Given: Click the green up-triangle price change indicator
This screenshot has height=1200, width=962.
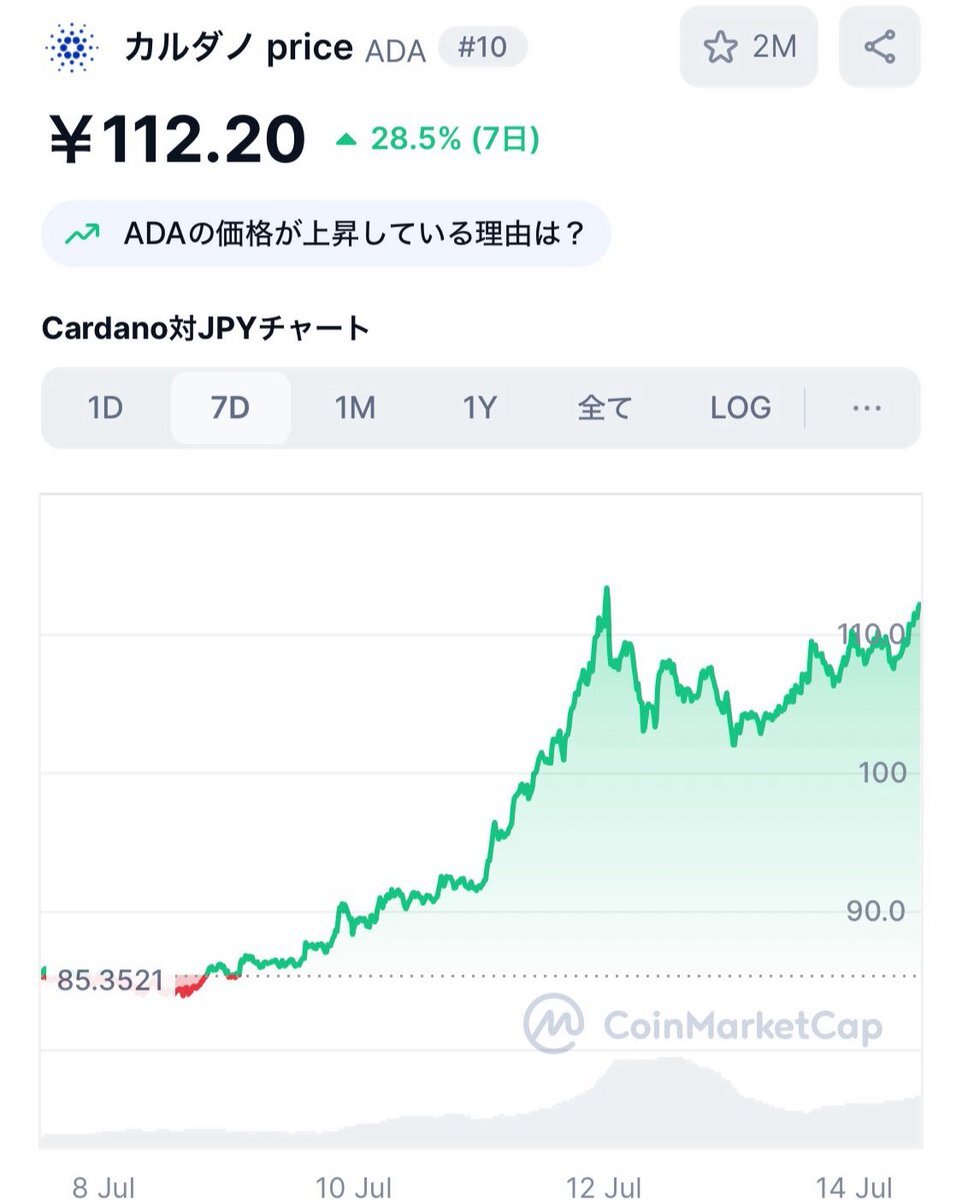Looking at the screenshot, I should 346,140.
